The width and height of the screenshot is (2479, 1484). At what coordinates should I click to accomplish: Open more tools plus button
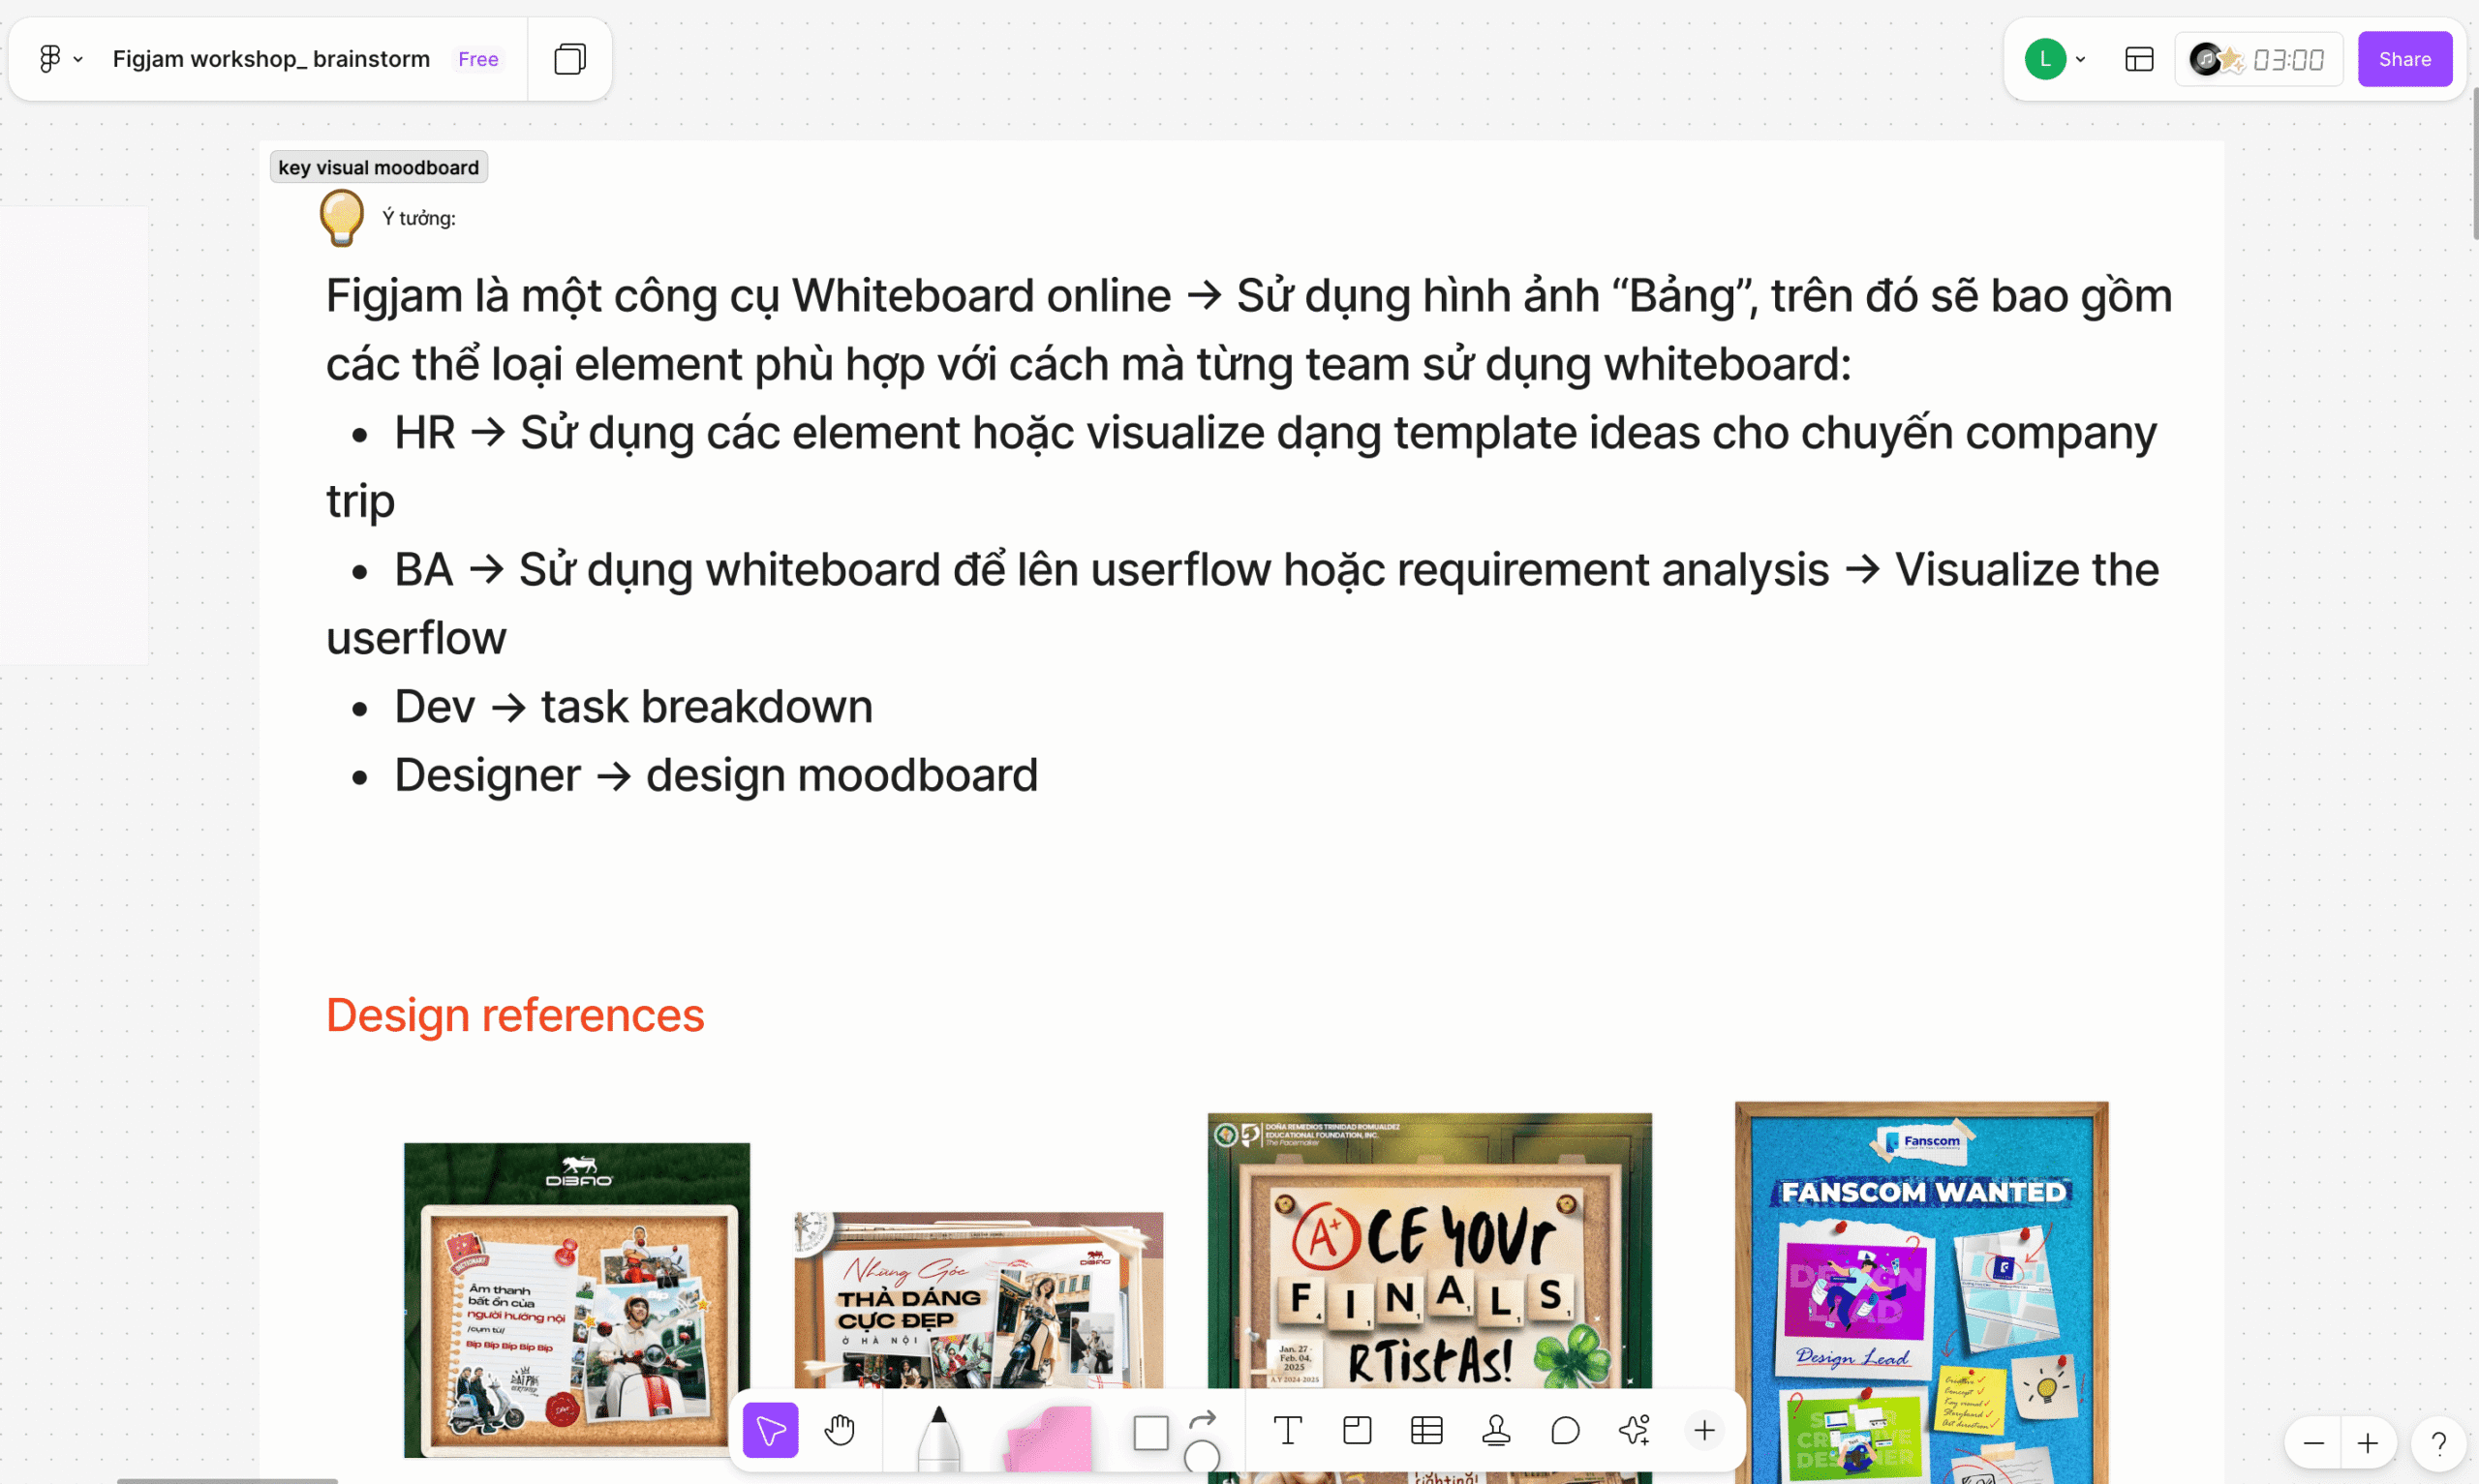[1704, 1430]
